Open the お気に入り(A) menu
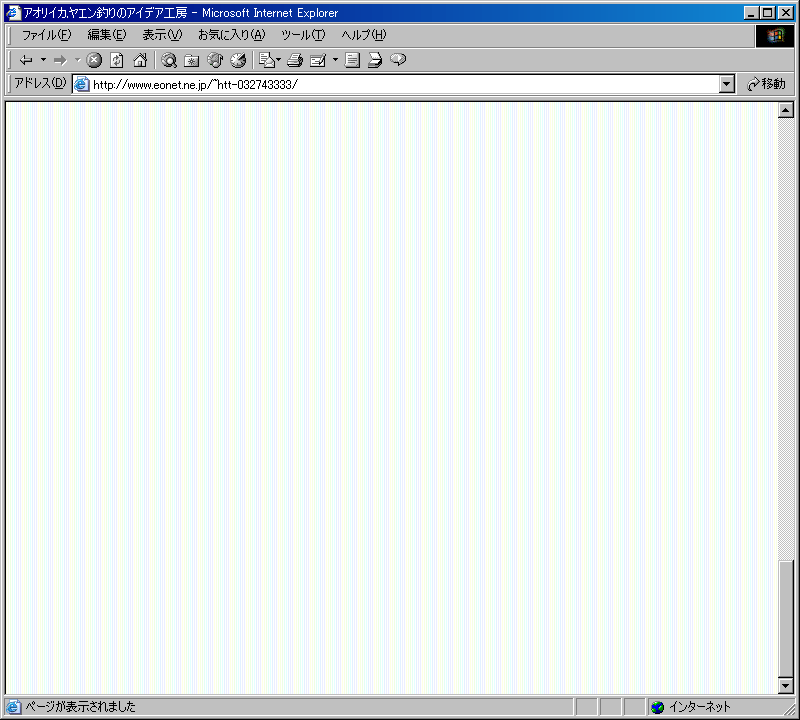The width and height of the screenshot is (800, 720). pyautogui.click(x=232, y=35)
